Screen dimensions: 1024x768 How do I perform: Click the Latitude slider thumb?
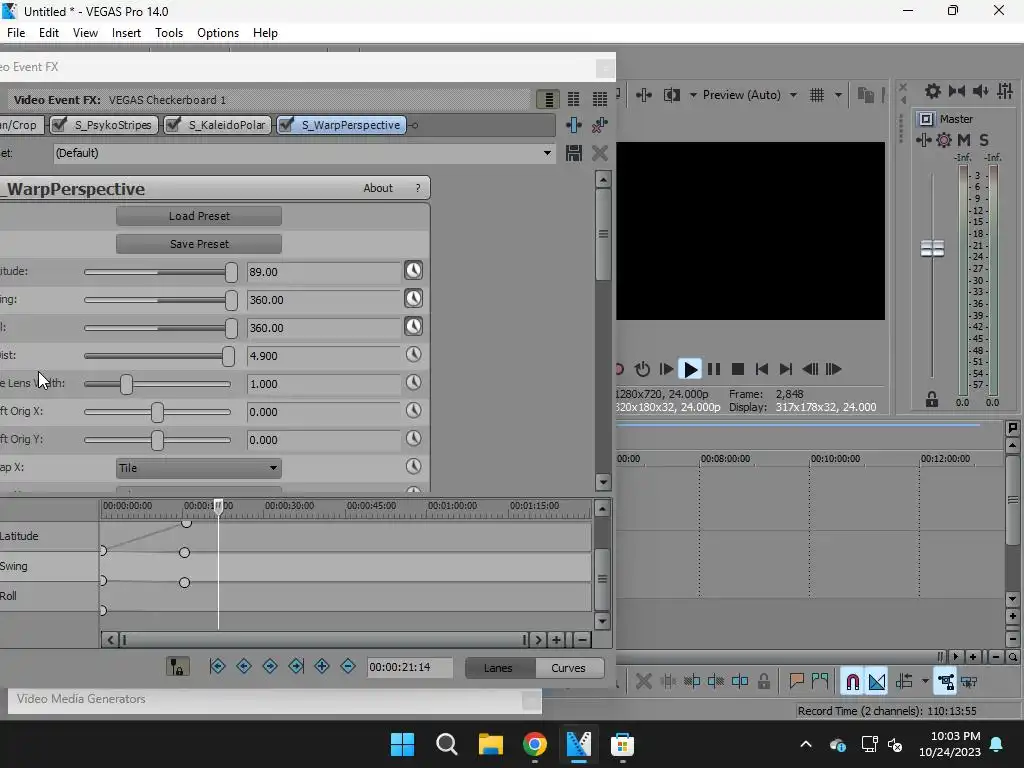coord(231,272)
